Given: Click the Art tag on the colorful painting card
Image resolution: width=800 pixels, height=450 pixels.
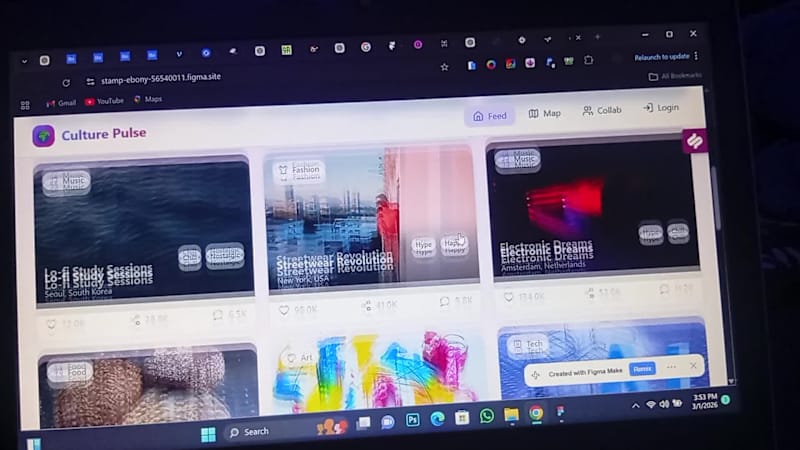Looking at the screenshot, I should [x=299, y=358].
